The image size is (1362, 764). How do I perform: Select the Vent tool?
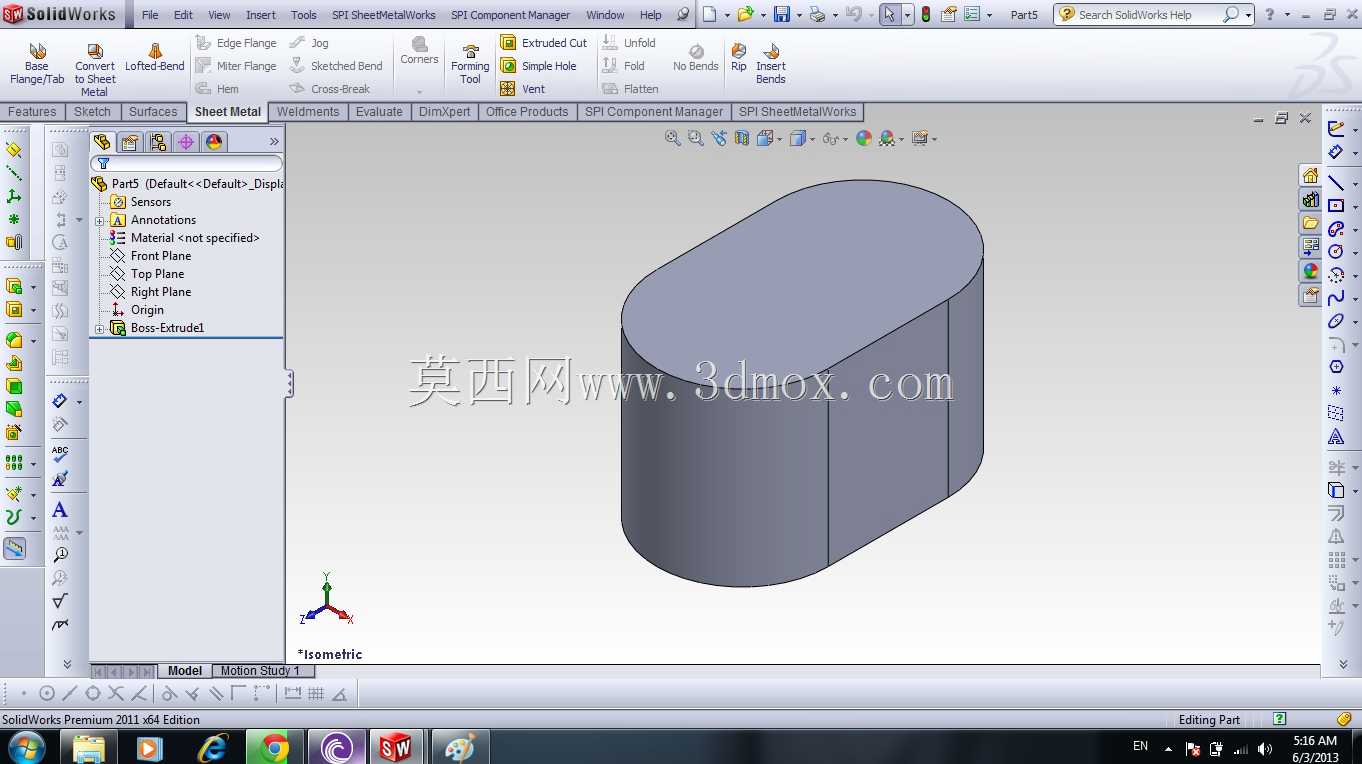pyautogui.click(x=523, y=89)
